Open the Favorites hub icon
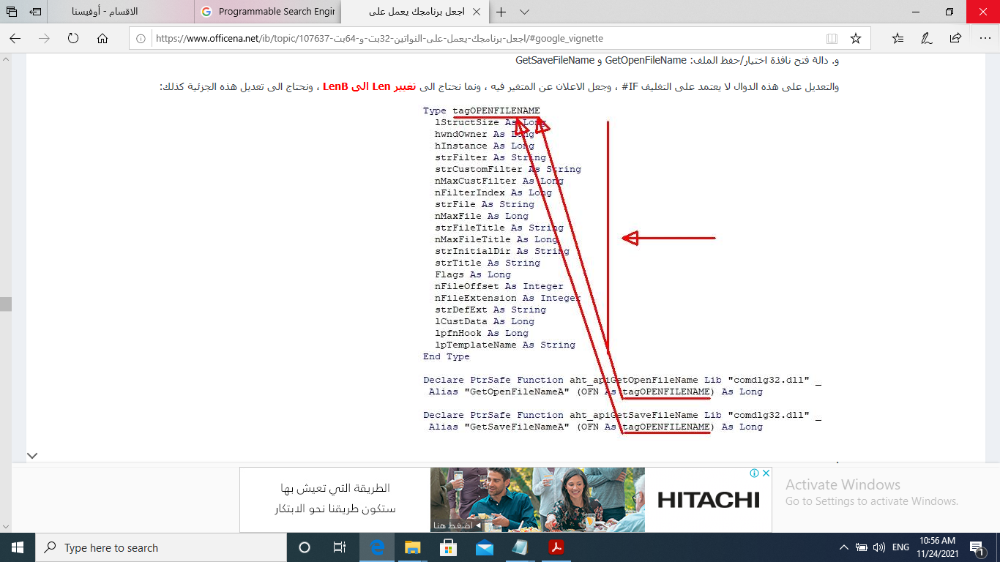1000x562 pixels. tap(897, 38)
